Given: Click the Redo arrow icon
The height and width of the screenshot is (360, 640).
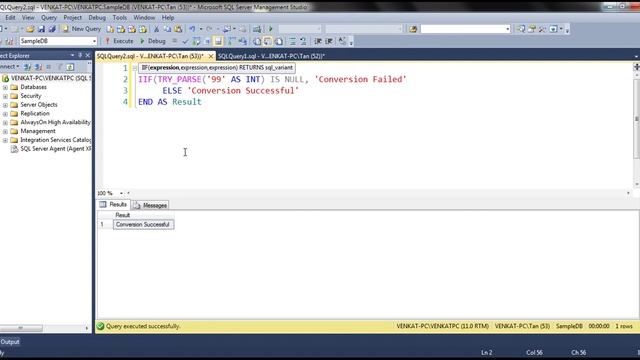Looking at the screenshot, I should click(209, 29).
